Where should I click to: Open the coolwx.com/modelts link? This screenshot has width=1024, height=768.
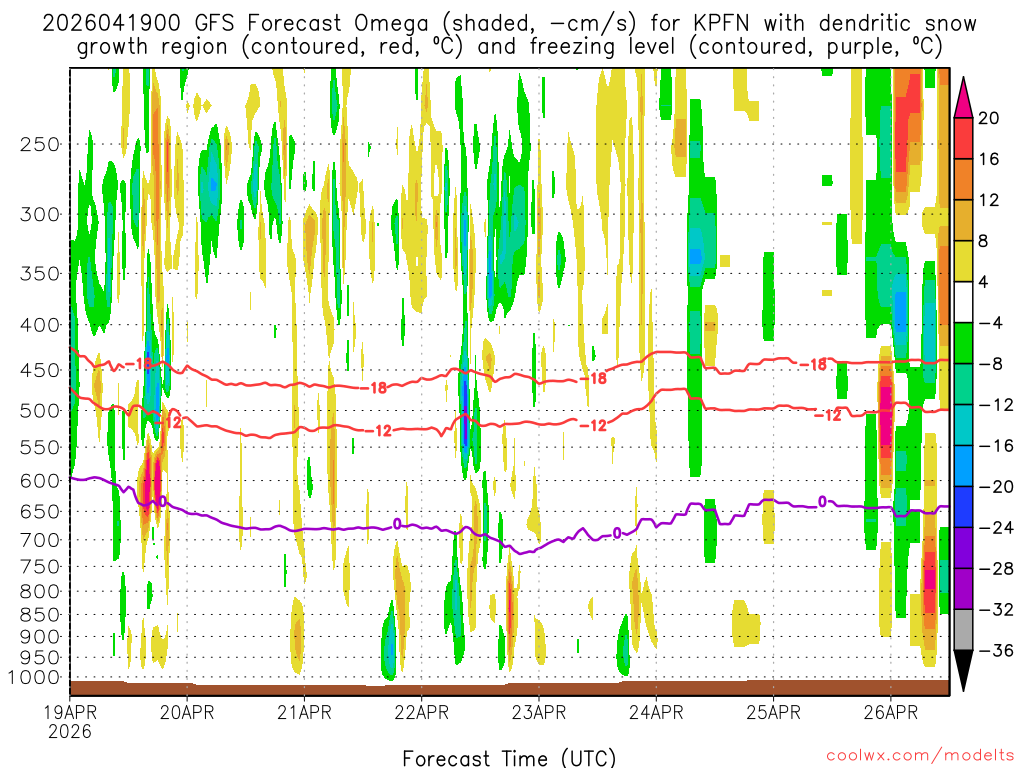(916, 755)
